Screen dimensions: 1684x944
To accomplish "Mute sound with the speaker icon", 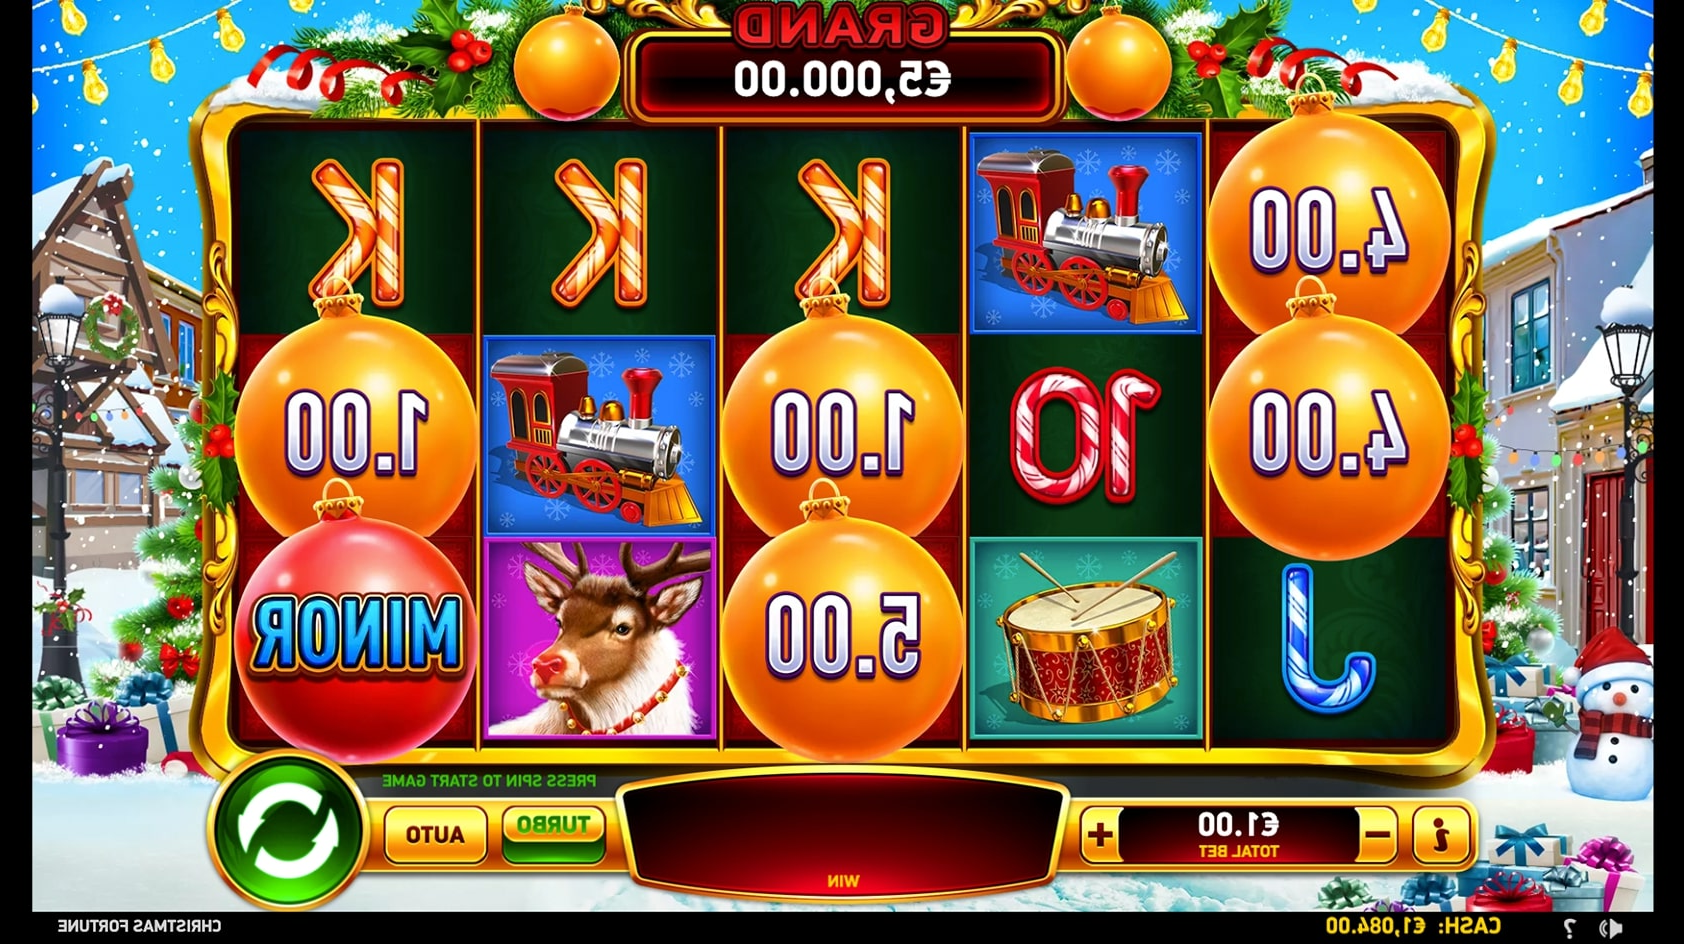I will pyautogui.click(x=1610, y=927).
